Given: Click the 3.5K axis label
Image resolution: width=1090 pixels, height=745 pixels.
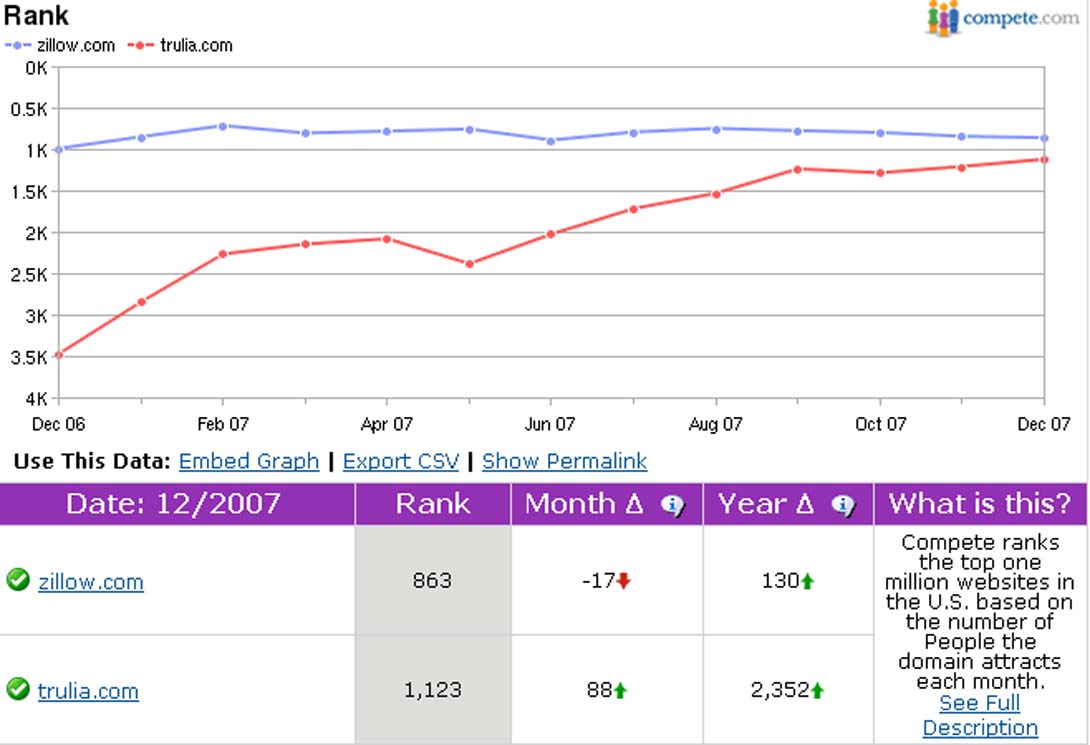Looking at the screenshot, I should (29, 358).
